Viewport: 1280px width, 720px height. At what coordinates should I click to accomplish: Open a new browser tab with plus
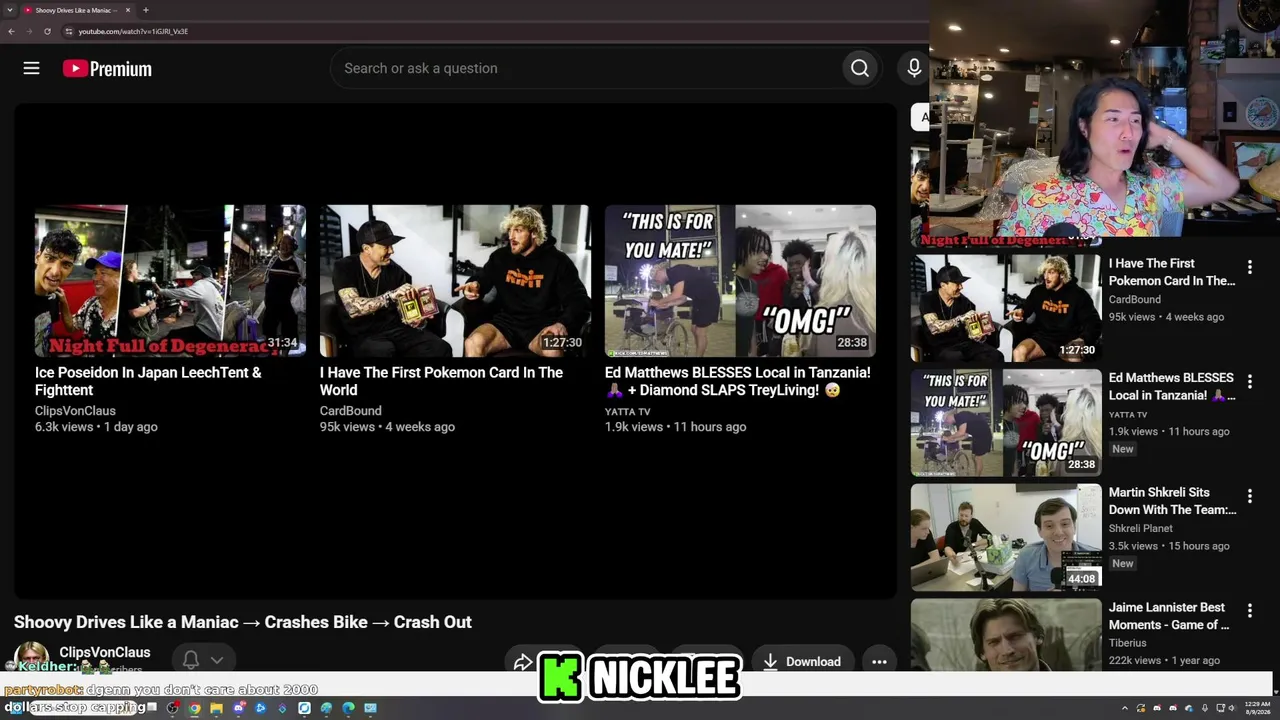tap(146, 10)
